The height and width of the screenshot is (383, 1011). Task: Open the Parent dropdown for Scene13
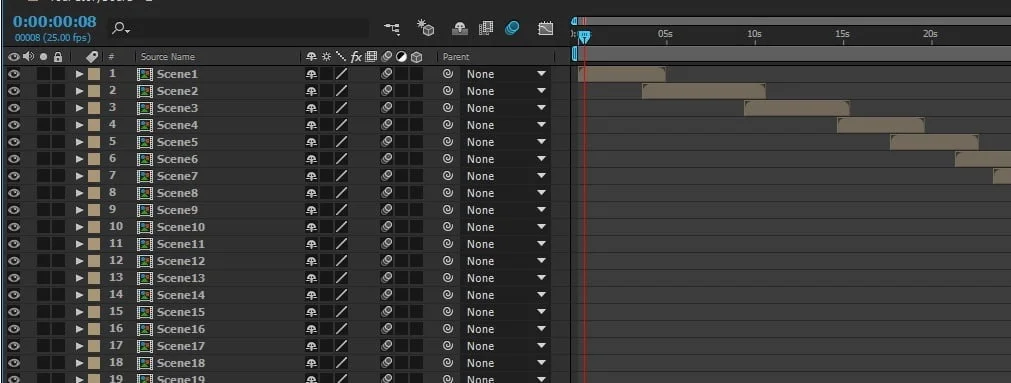506,278
